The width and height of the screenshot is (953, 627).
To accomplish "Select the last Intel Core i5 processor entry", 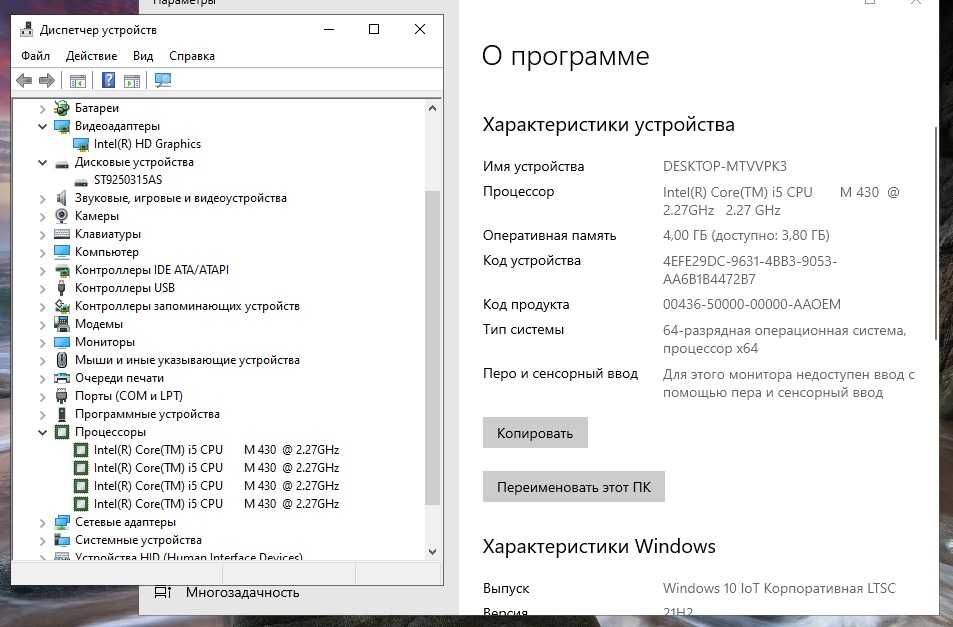I will (x=216, y=504).
